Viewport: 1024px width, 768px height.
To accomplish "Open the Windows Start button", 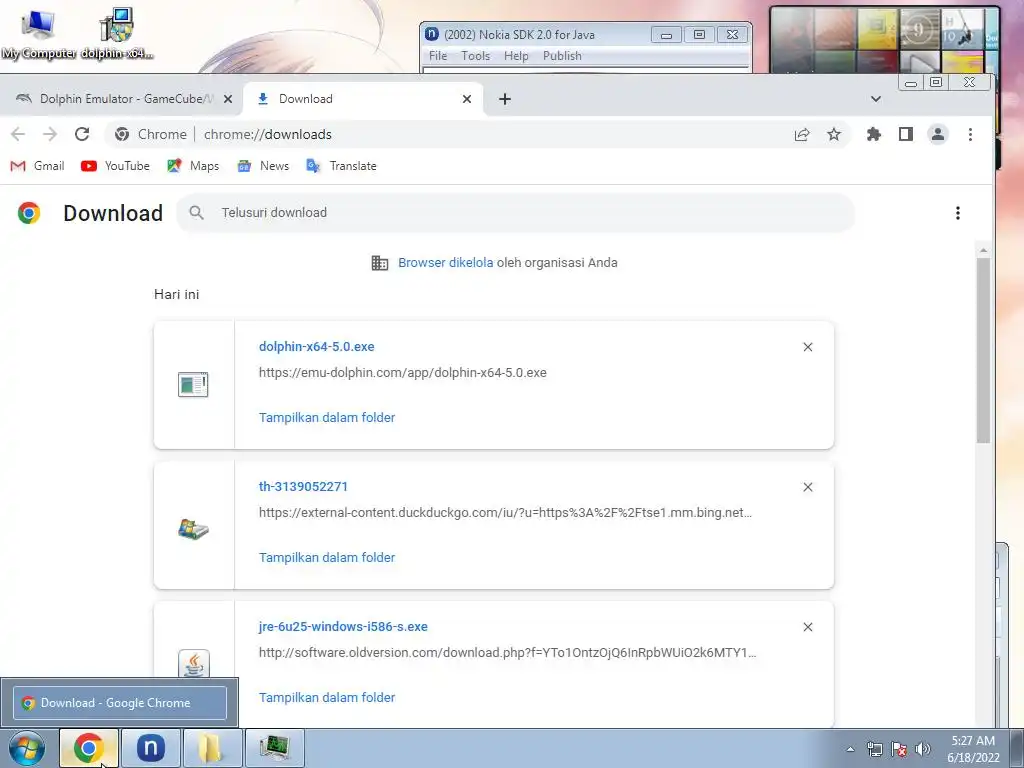I will pos(27,748).
